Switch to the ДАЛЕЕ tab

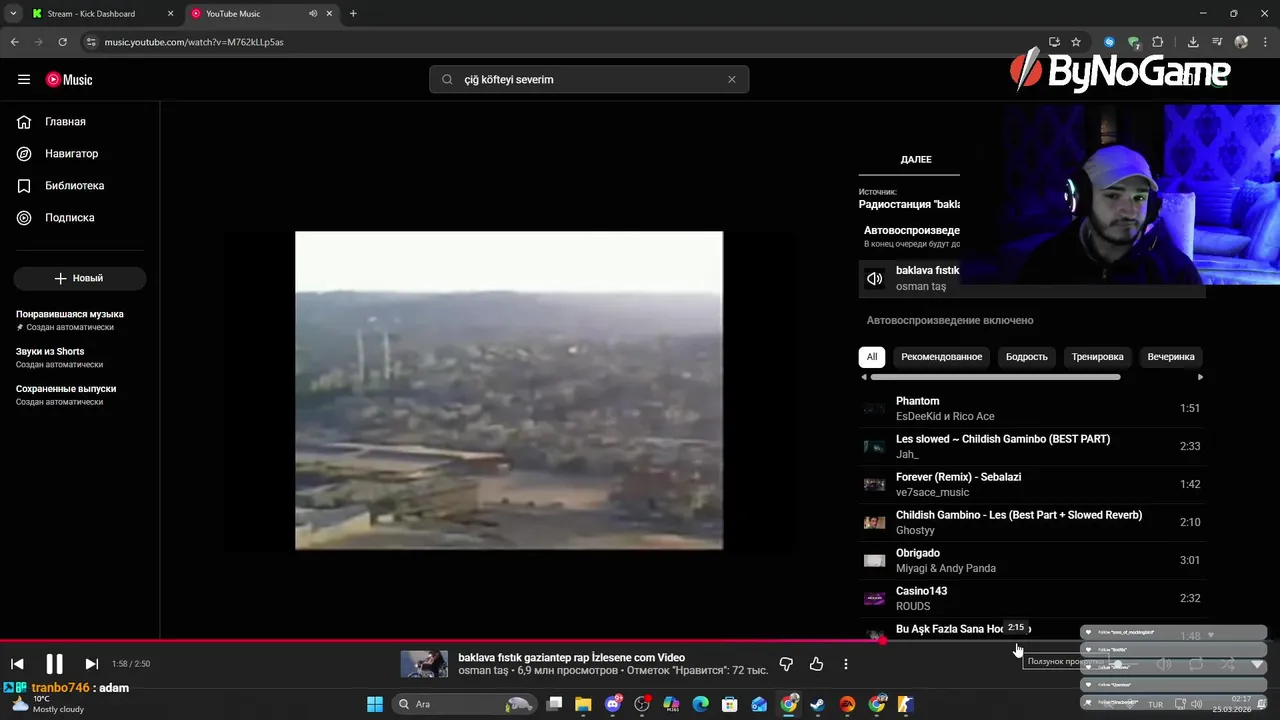[915, 160]
